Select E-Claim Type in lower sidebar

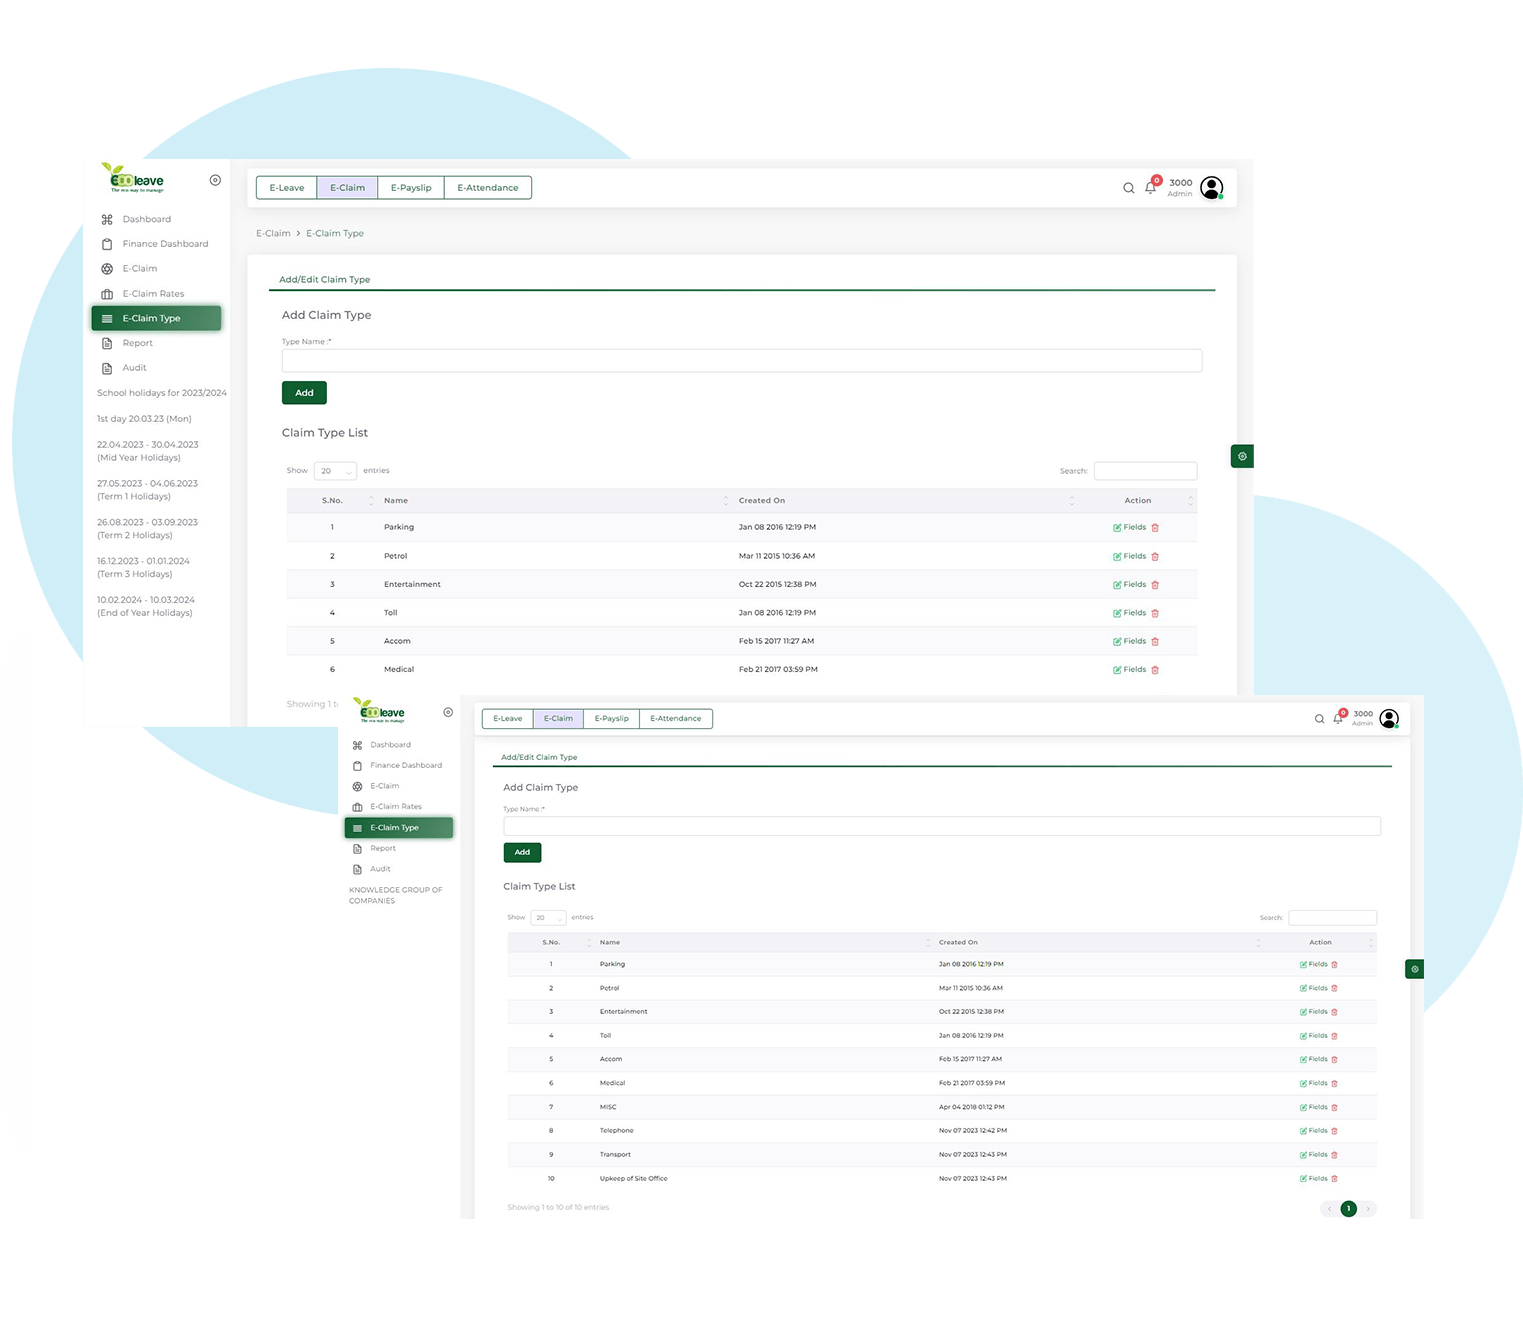[x=399, y=828]
